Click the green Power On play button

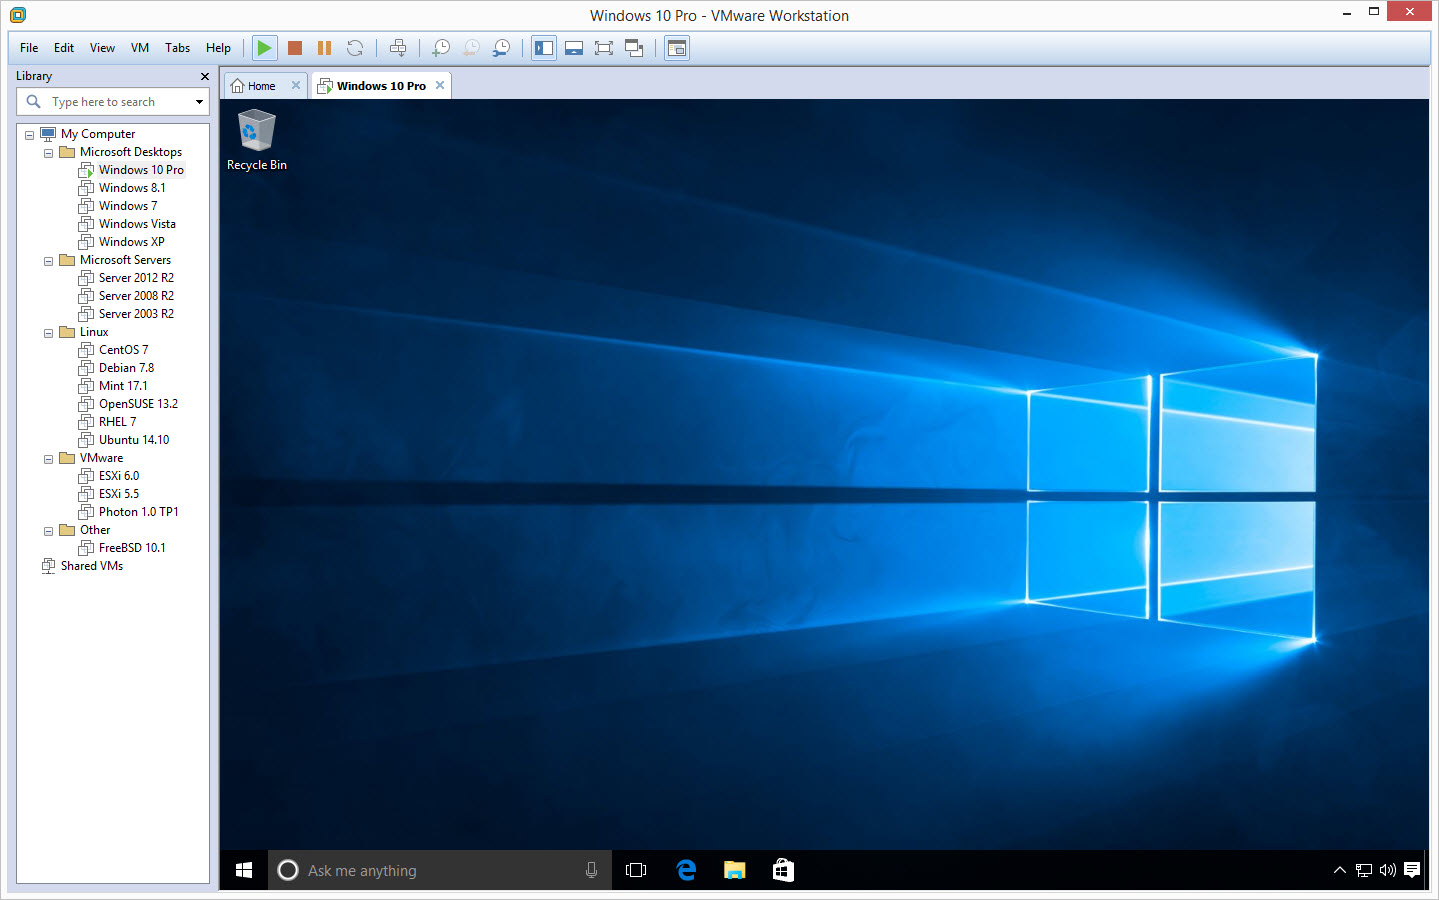[x=264, y=48]
